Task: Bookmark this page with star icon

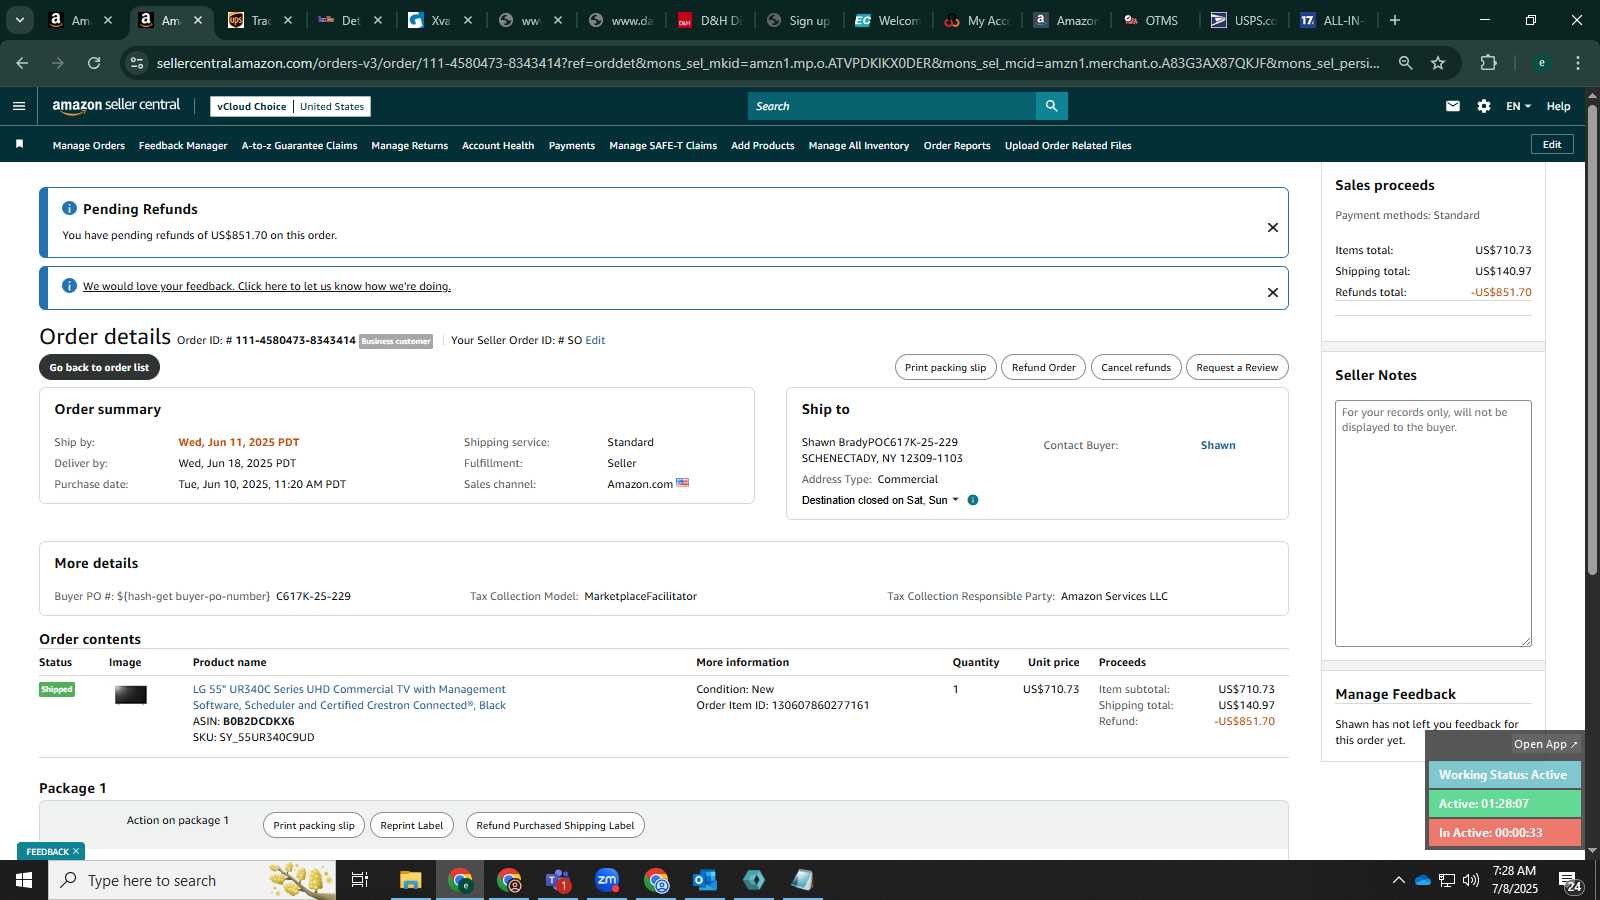Action: [1438, 63]
